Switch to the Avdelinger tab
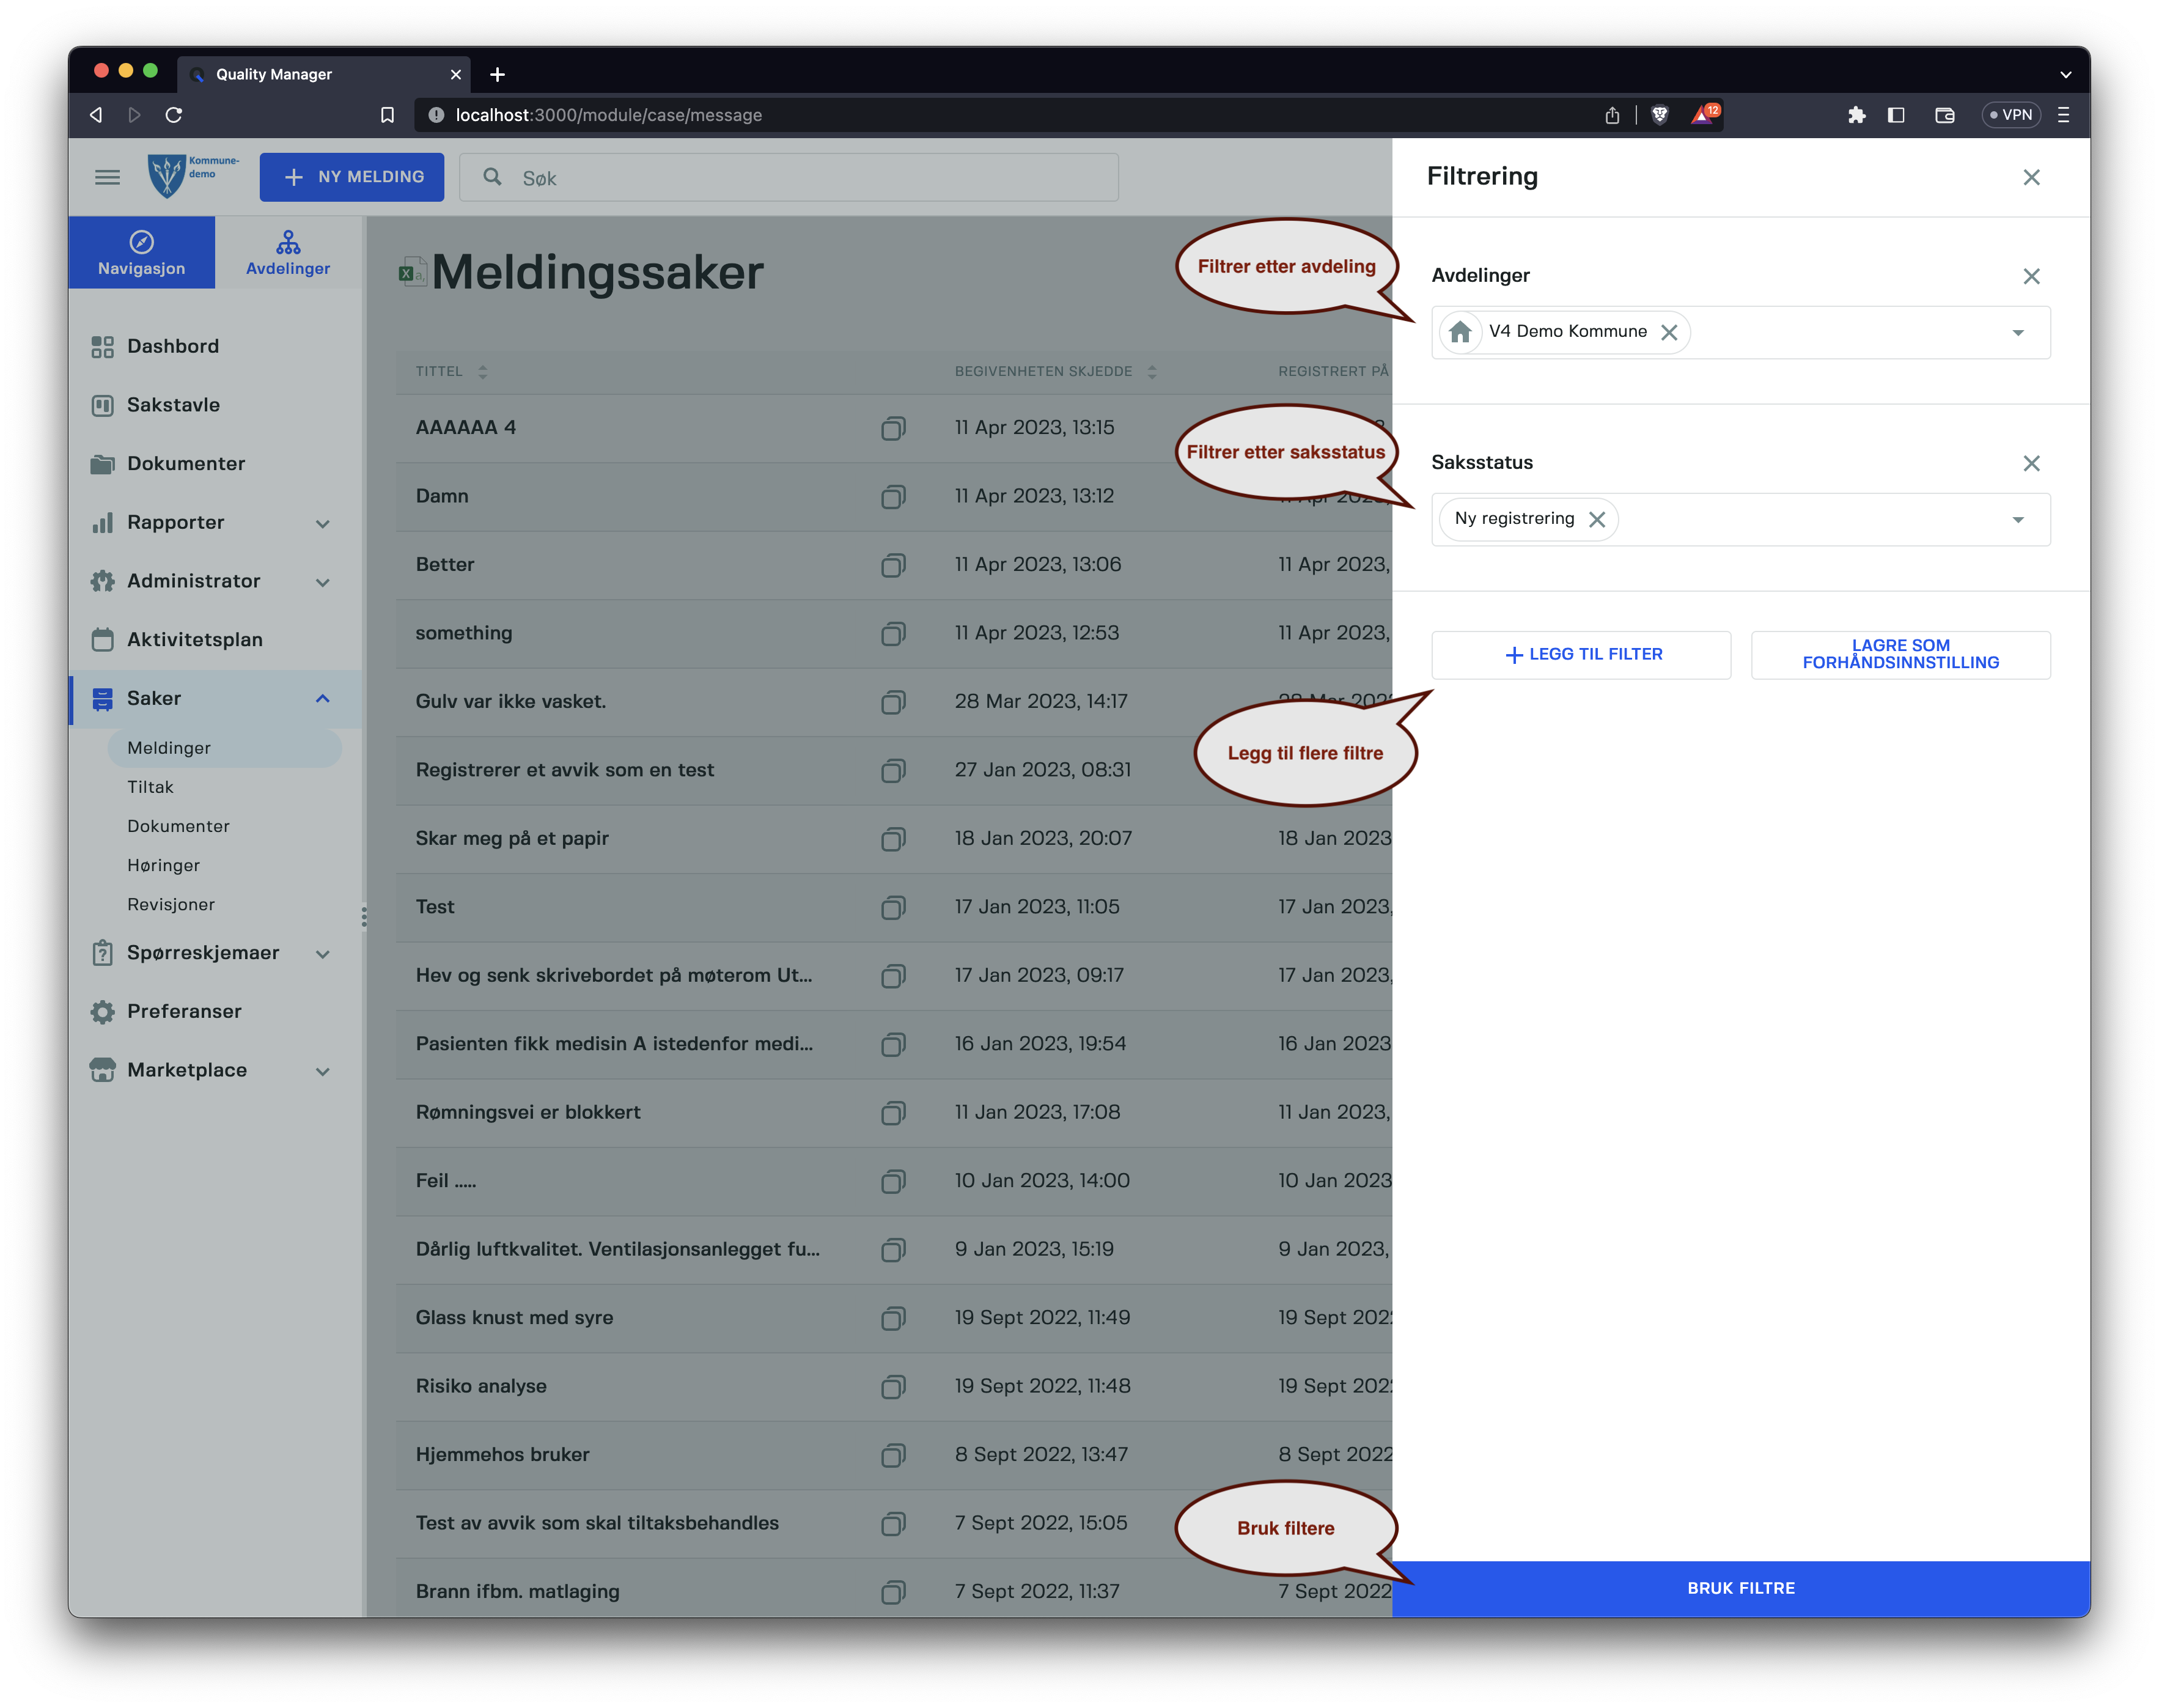The height and width of the screenshot is (1708, 2159). point(288,253)
